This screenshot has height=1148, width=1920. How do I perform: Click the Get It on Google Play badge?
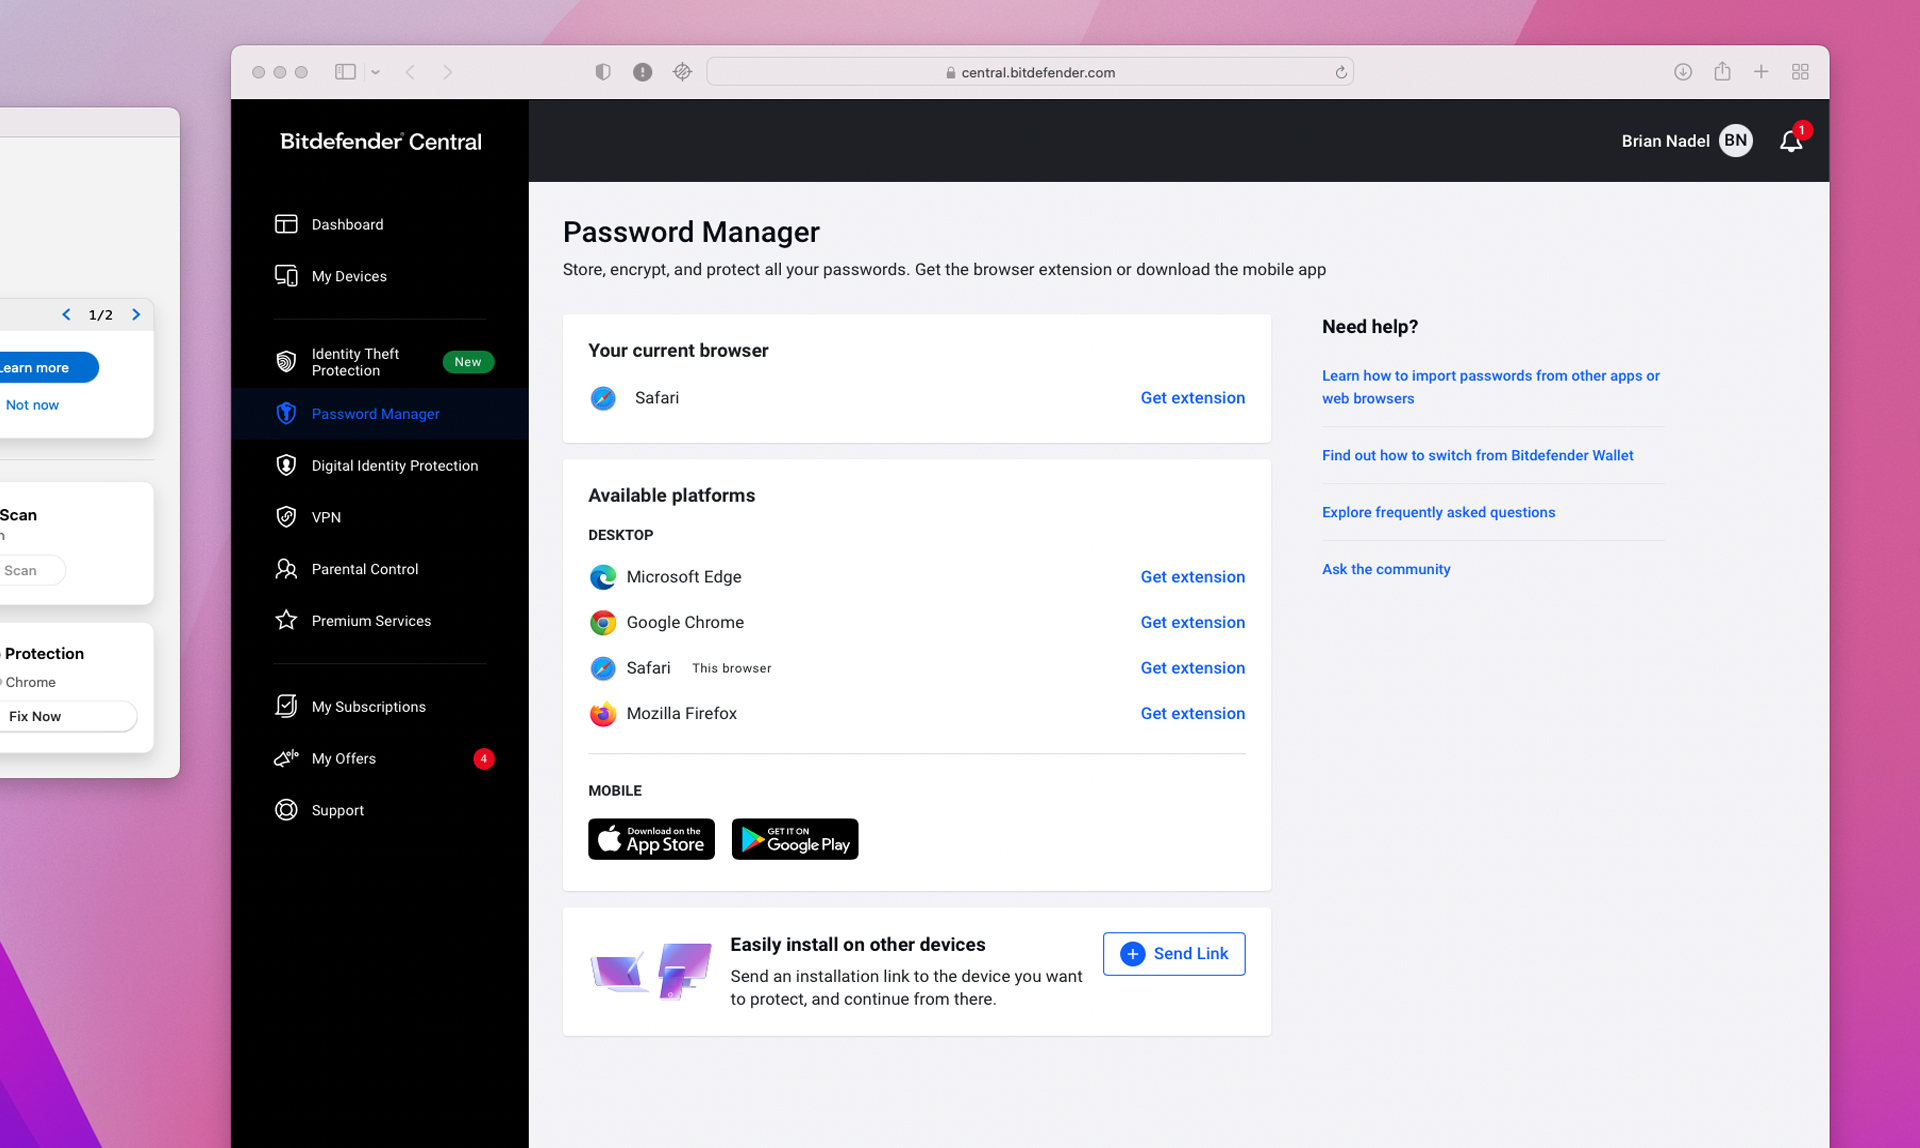tap(795, 838)
